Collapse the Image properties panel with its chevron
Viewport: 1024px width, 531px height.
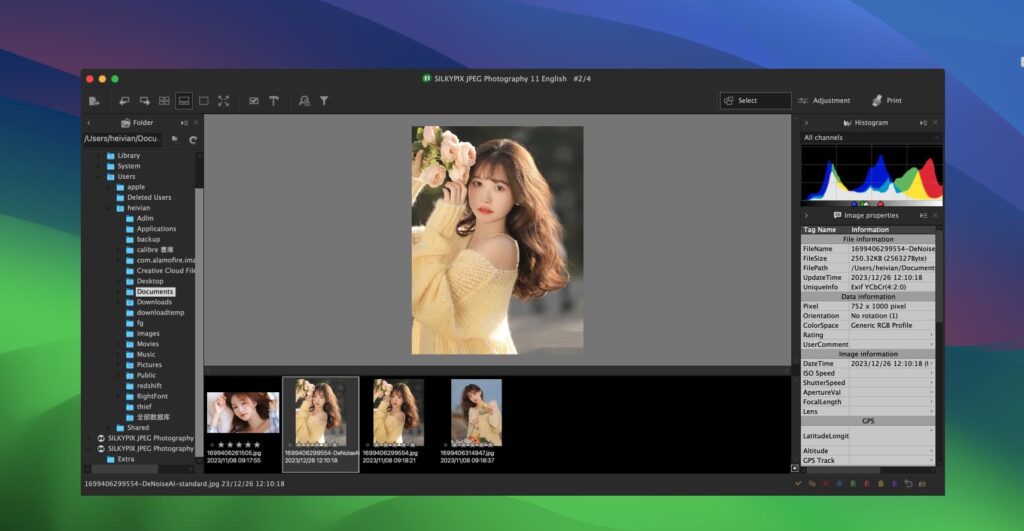point(807,216)
